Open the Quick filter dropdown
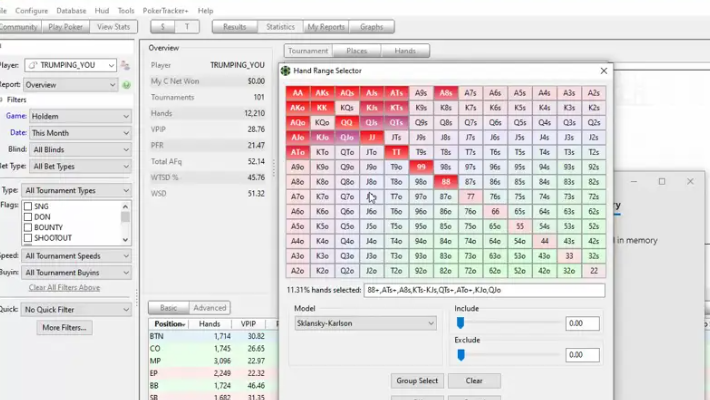This screenshot has width=710, height=400. tap(77, 310)
